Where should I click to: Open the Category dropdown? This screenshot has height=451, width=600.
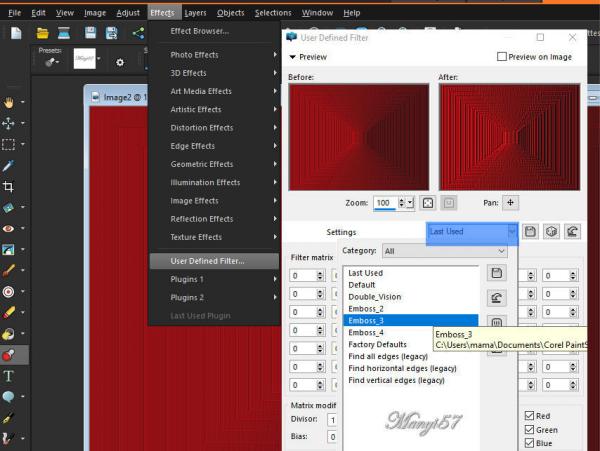[x=444, y=251]
